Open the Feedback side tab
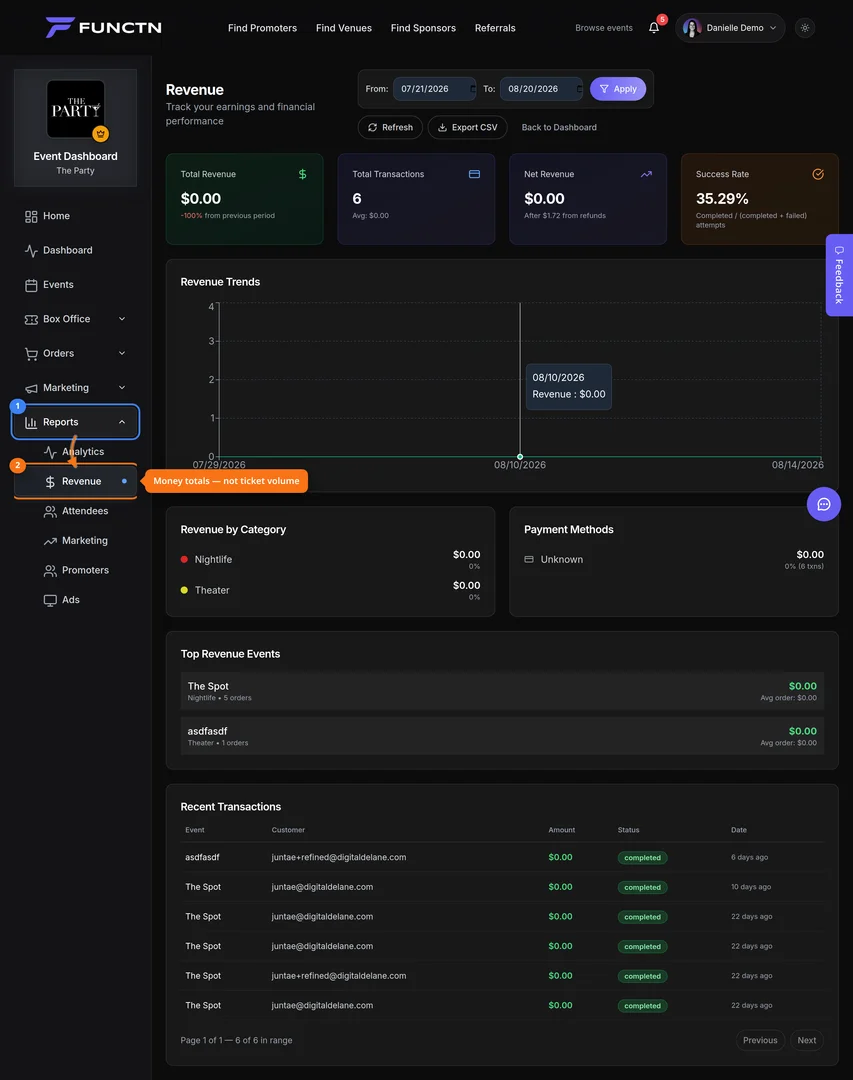The image size is (853, 1080). [839, 276]
